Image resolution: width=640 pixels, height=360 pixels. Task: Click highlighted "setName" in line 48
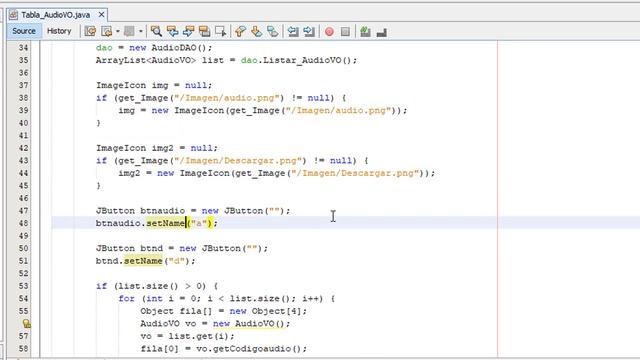pos(166,223)
